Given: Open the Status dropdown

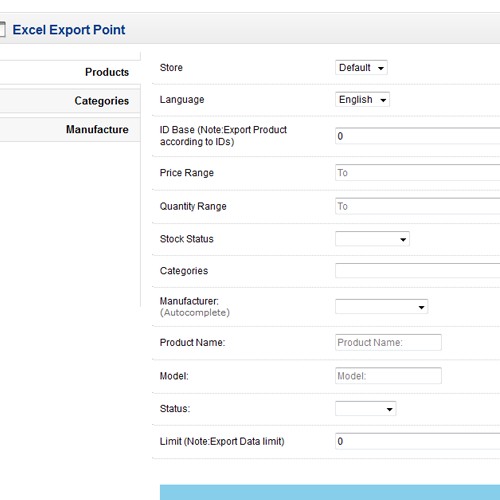Looking at the screenshot, I should click(366, 409).
